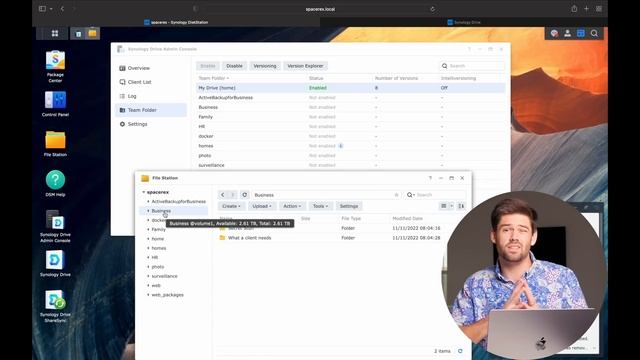Open the DSM user options menu
640x360 pixels.
[567, 33]
